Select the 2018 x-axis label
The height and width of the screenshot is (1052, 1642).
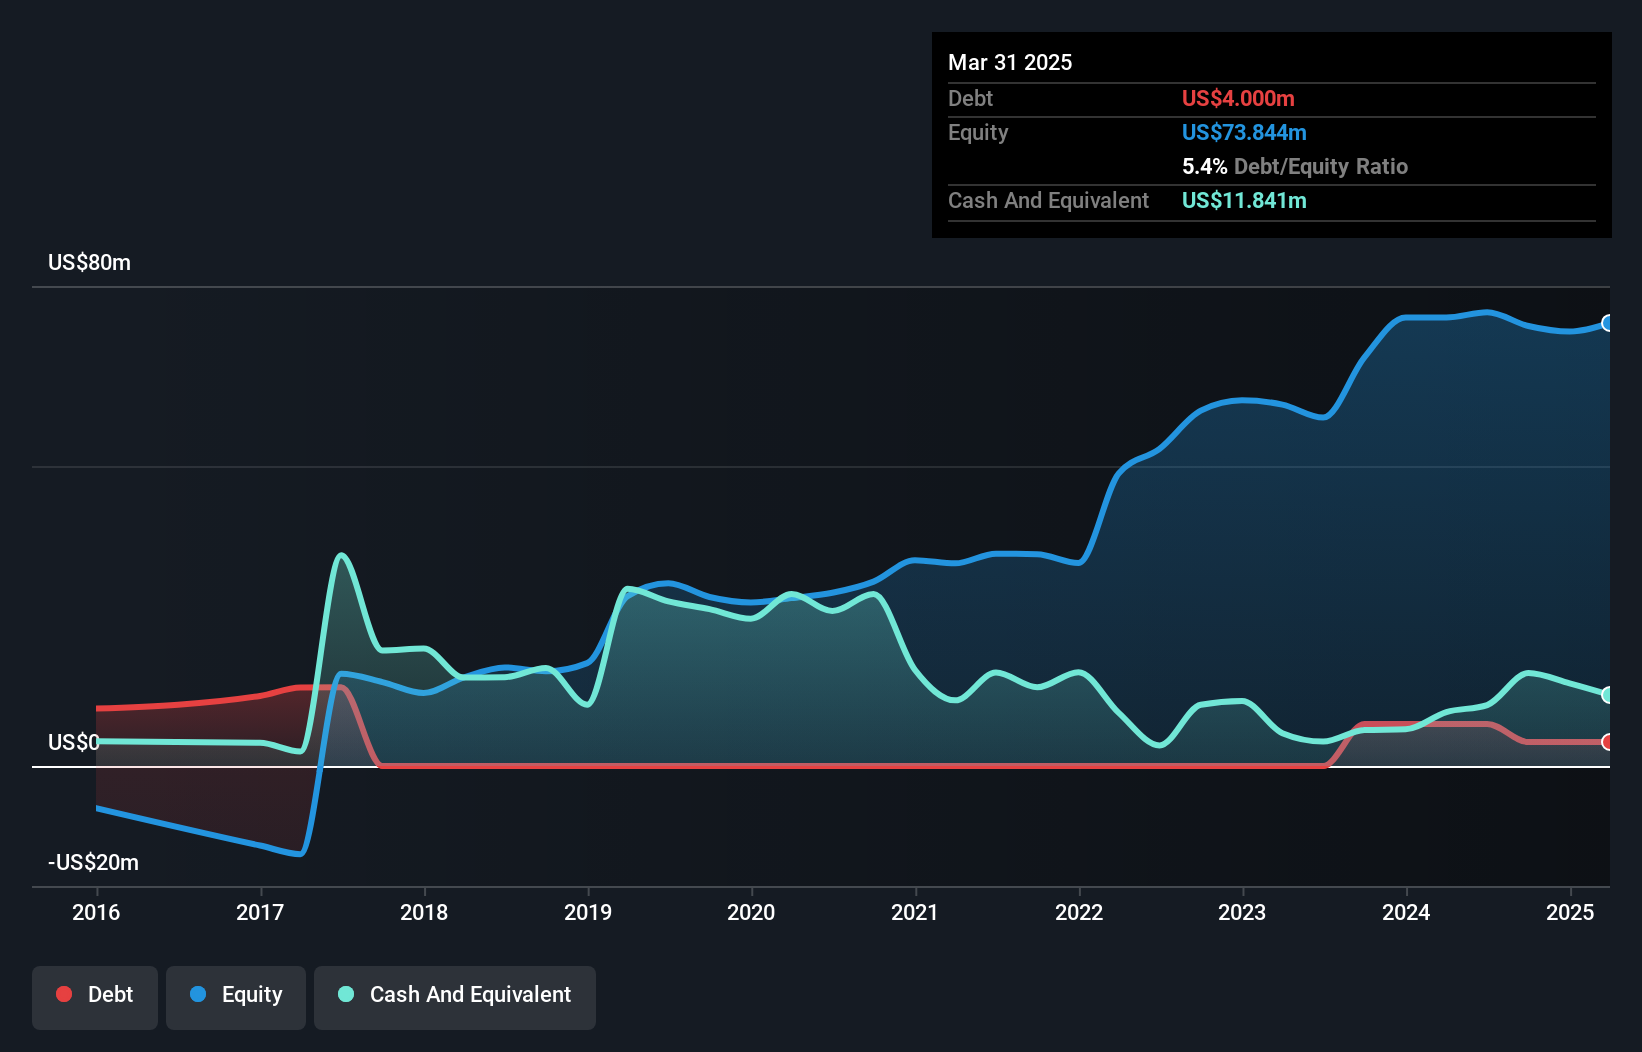click(x=424, y=912)
